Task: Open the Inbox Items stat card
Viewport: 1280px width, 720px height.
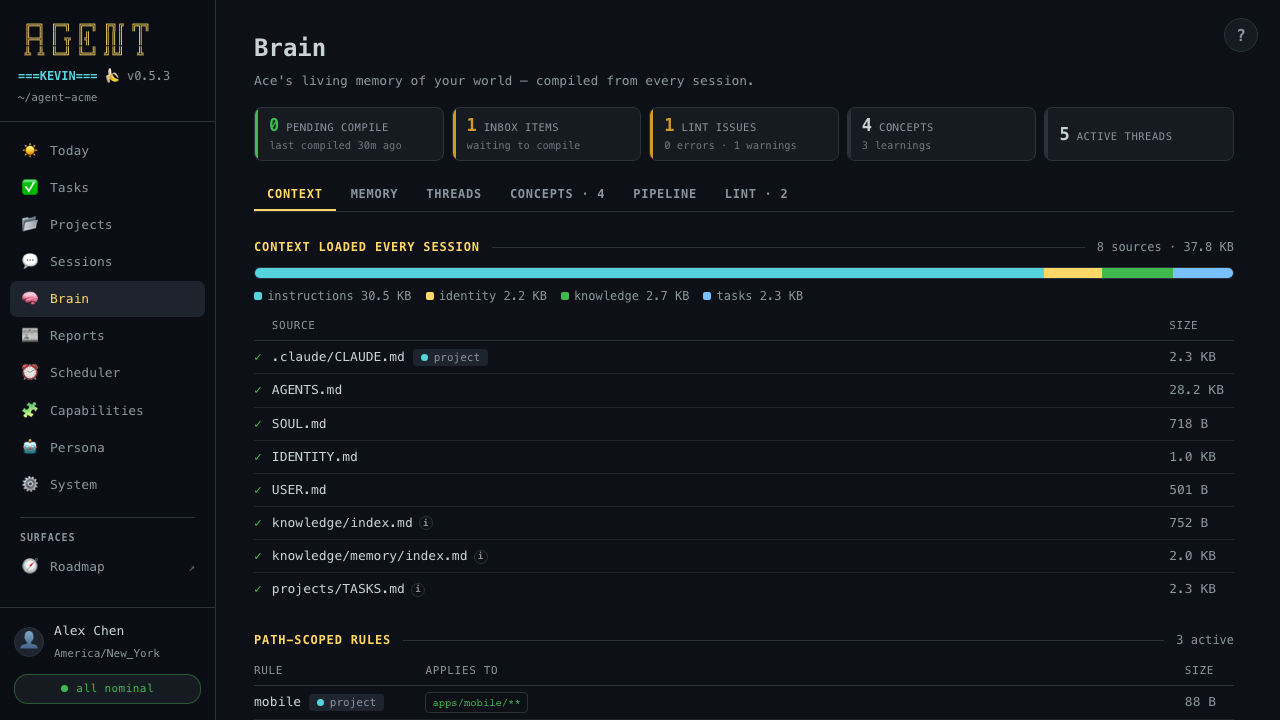Action: 546,134
